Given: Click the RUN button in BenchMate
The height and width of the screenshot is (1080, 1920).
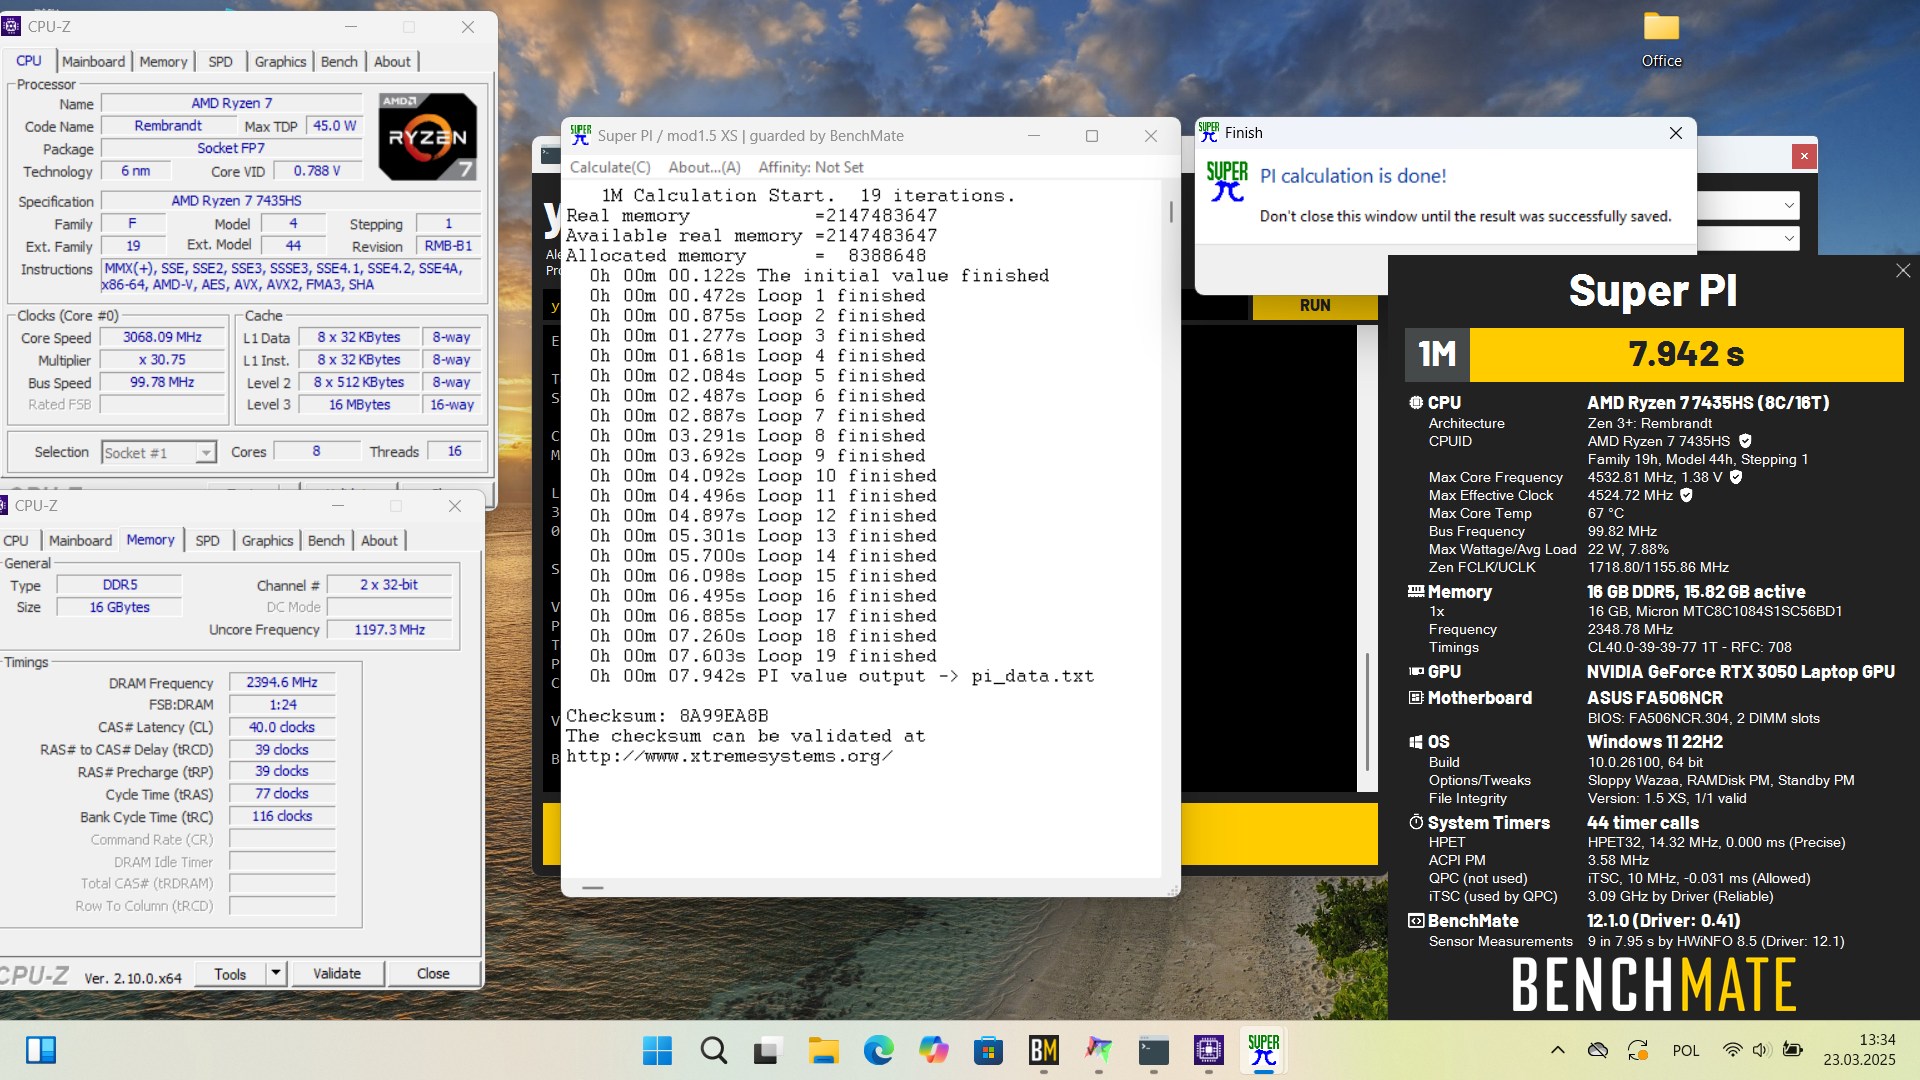Looking at the screenshot, I should (x=1314, y=306).
